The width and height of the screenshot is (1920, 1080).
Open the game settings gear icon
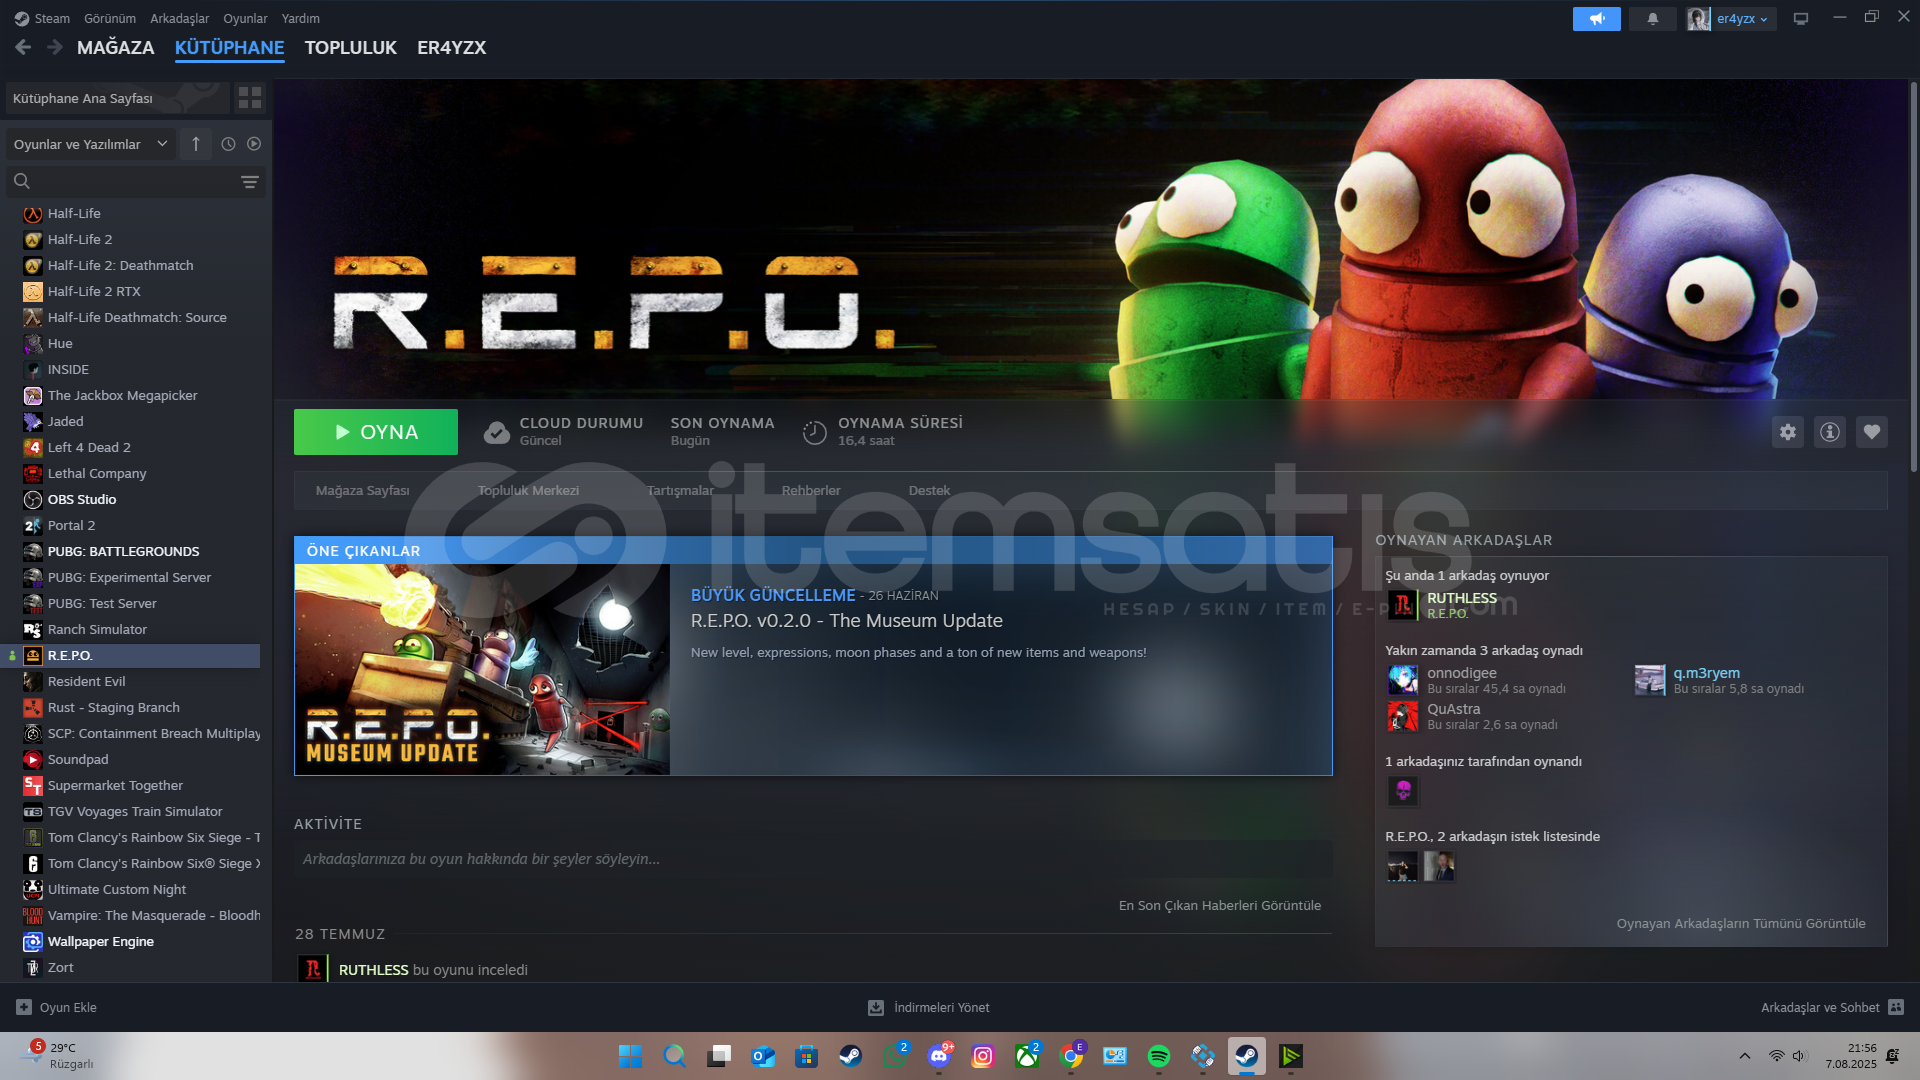pyautogui.click(x=1788, y=432)
